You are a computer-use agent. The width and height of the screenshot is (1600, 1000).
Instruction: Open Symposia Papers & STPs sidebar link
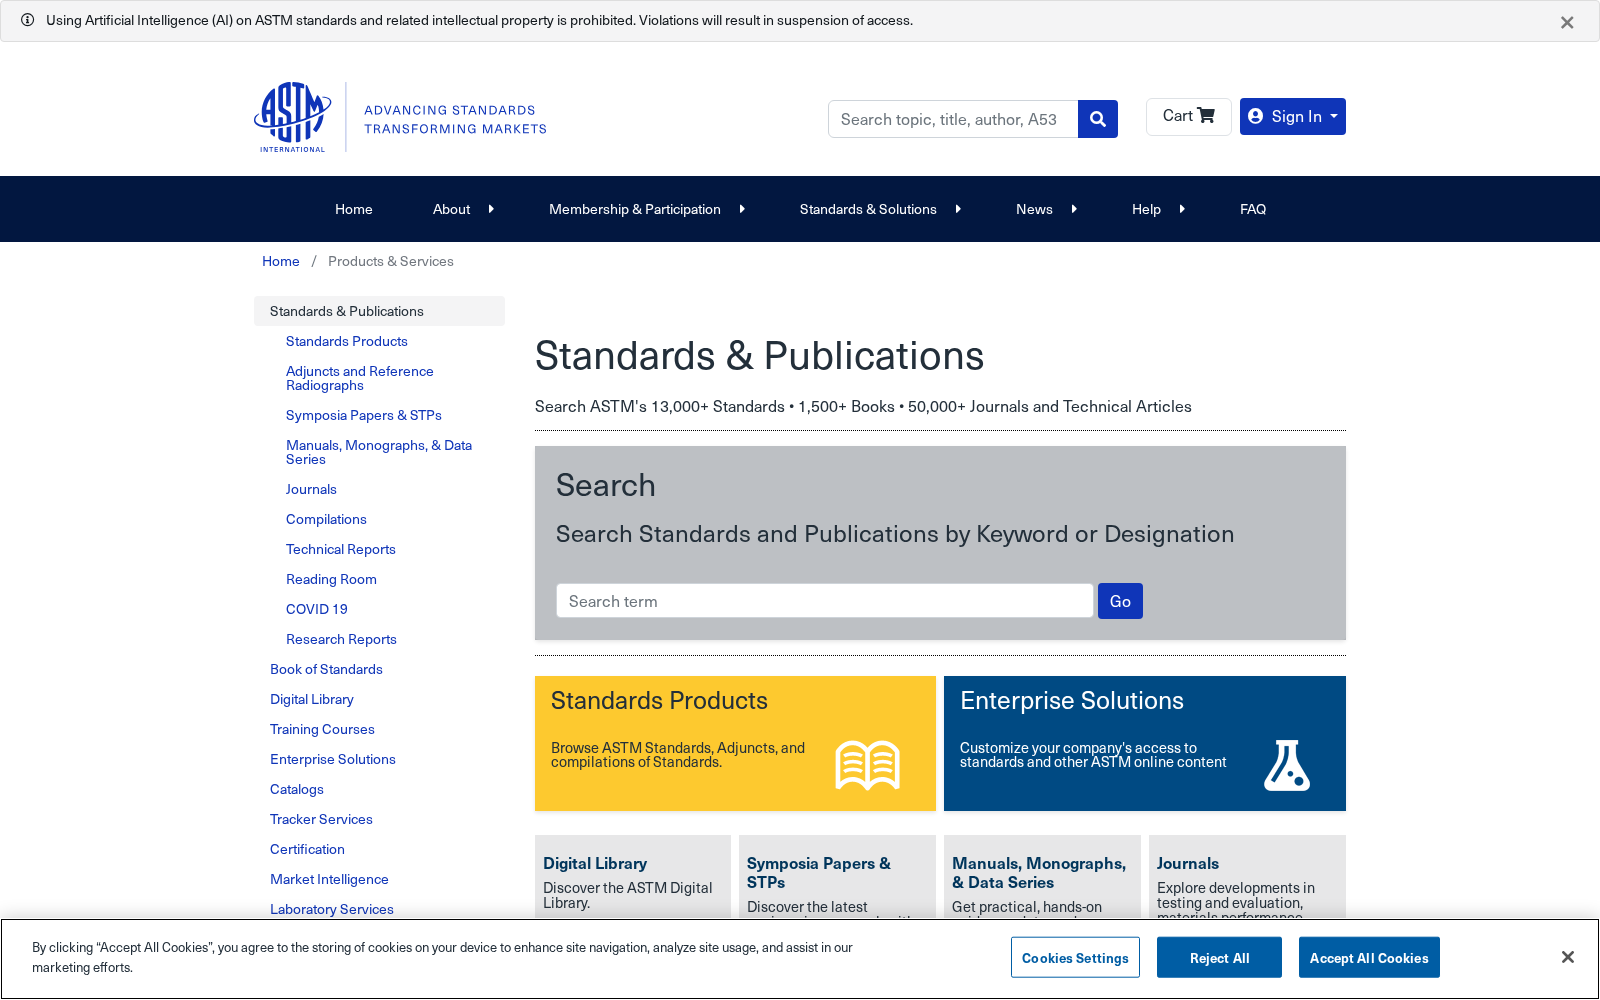(x=364, y=415)
